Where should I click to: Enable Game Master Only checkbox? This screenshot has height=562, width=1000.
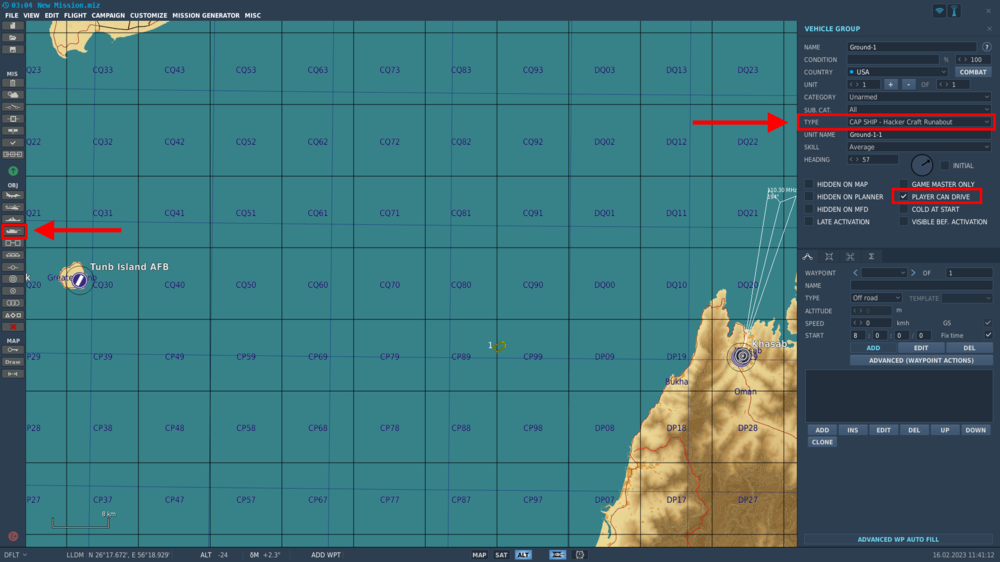(x=903, y=184)
